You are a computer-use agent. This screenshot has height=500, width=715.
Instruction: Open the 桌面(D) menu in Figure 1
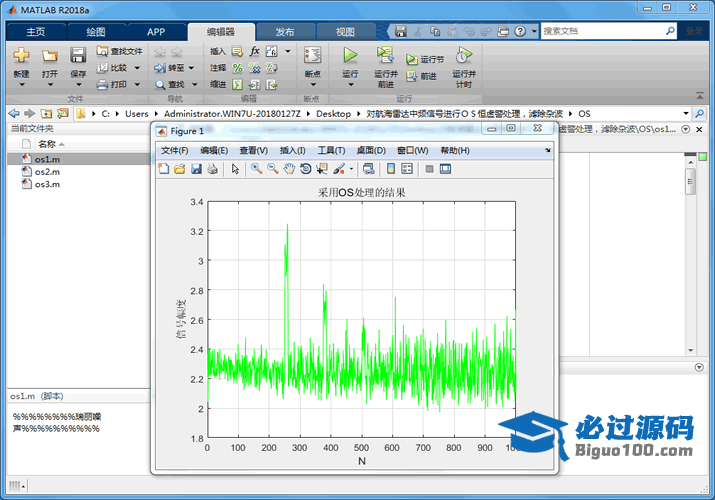371,150
